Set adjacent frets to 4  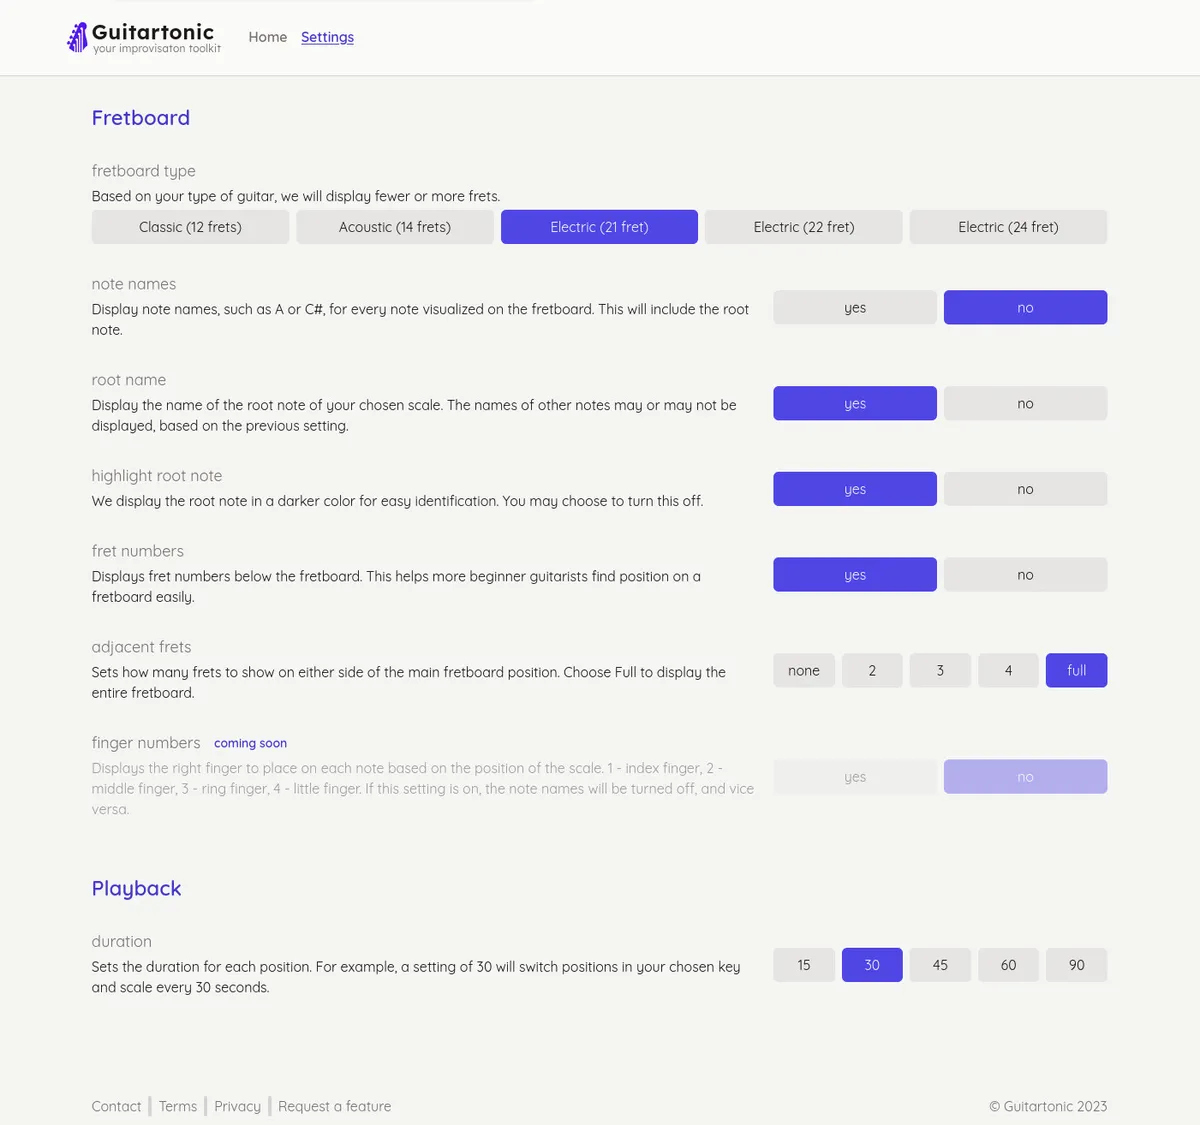point(1008,670)
